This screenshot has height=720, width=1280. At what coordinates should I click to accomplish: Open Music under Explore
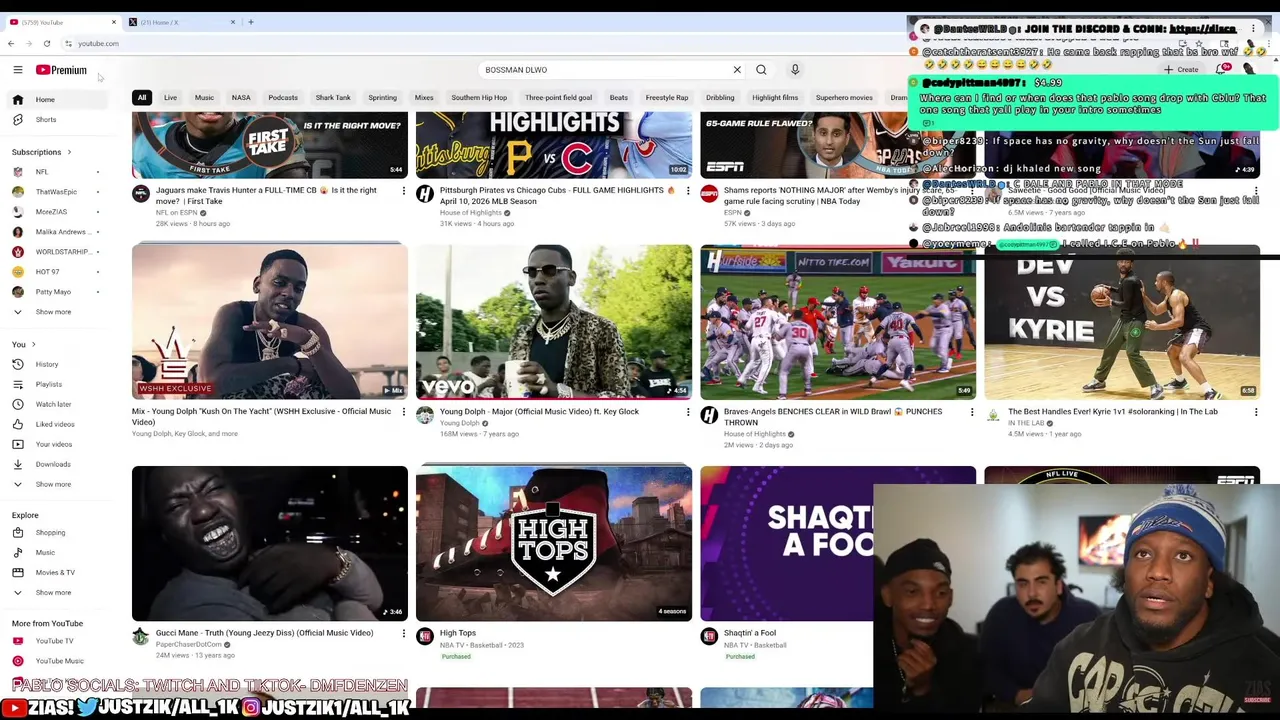57,553
